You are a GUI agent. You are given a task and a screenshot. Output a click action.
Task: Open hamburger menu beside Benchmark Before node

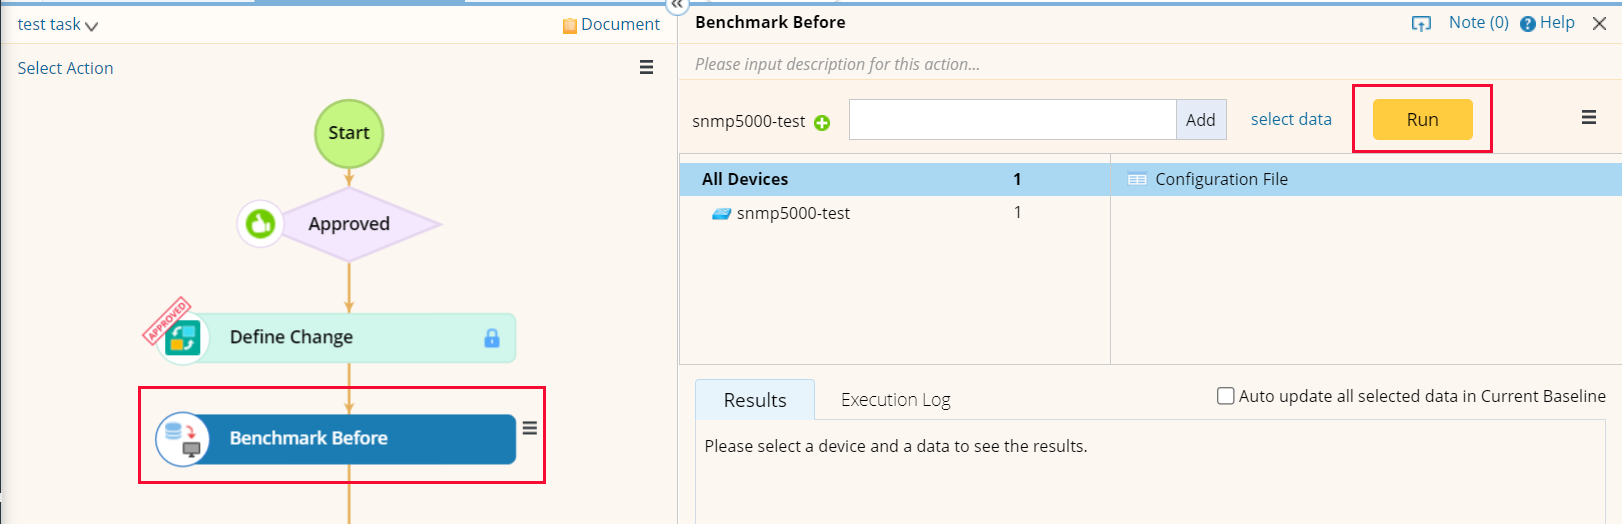530,428
